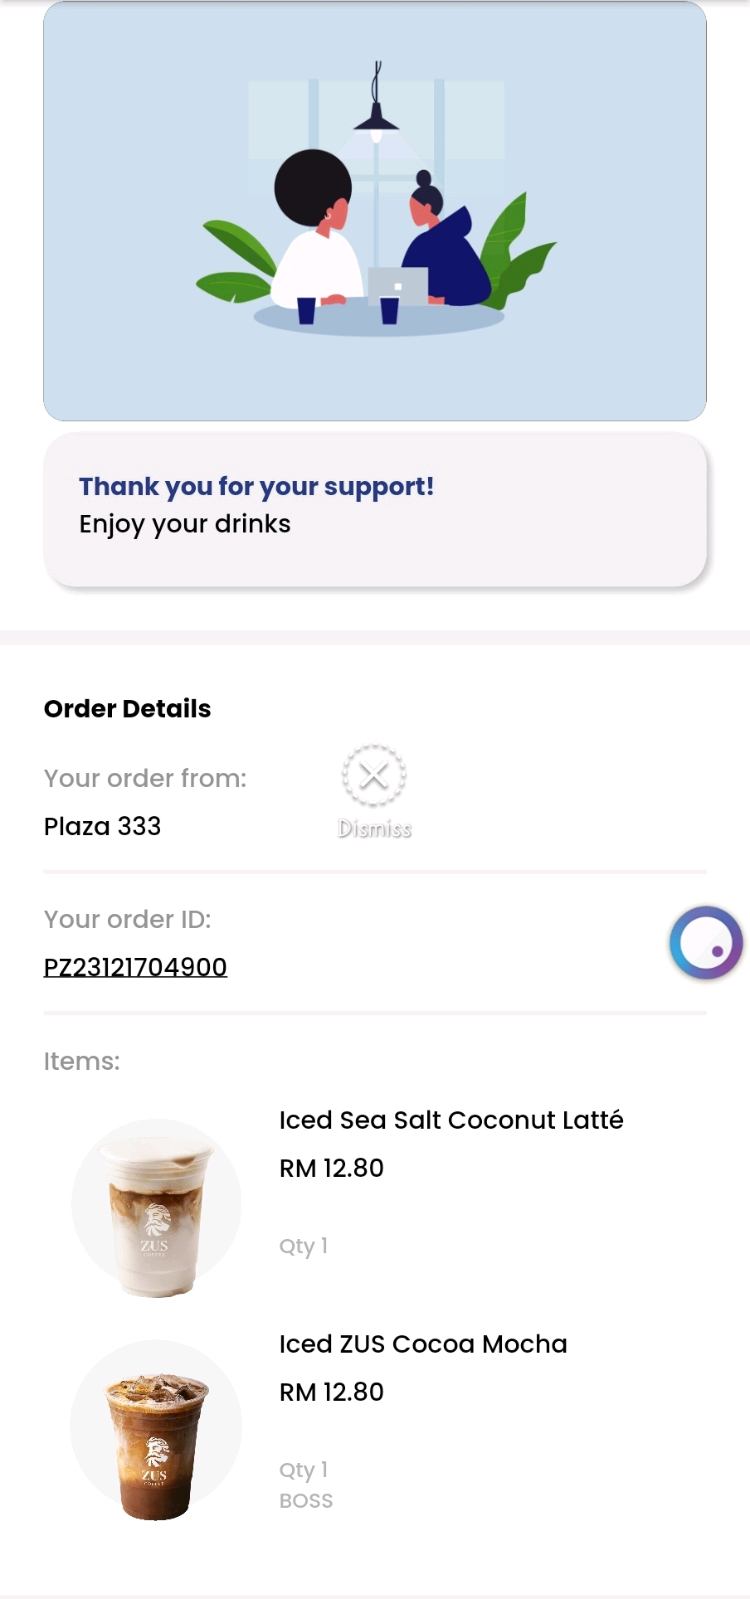Viewport: 750px width, 1599px height.
Task: Tap the 'Thank you for your support!' heading
Action: click(256, 486)
